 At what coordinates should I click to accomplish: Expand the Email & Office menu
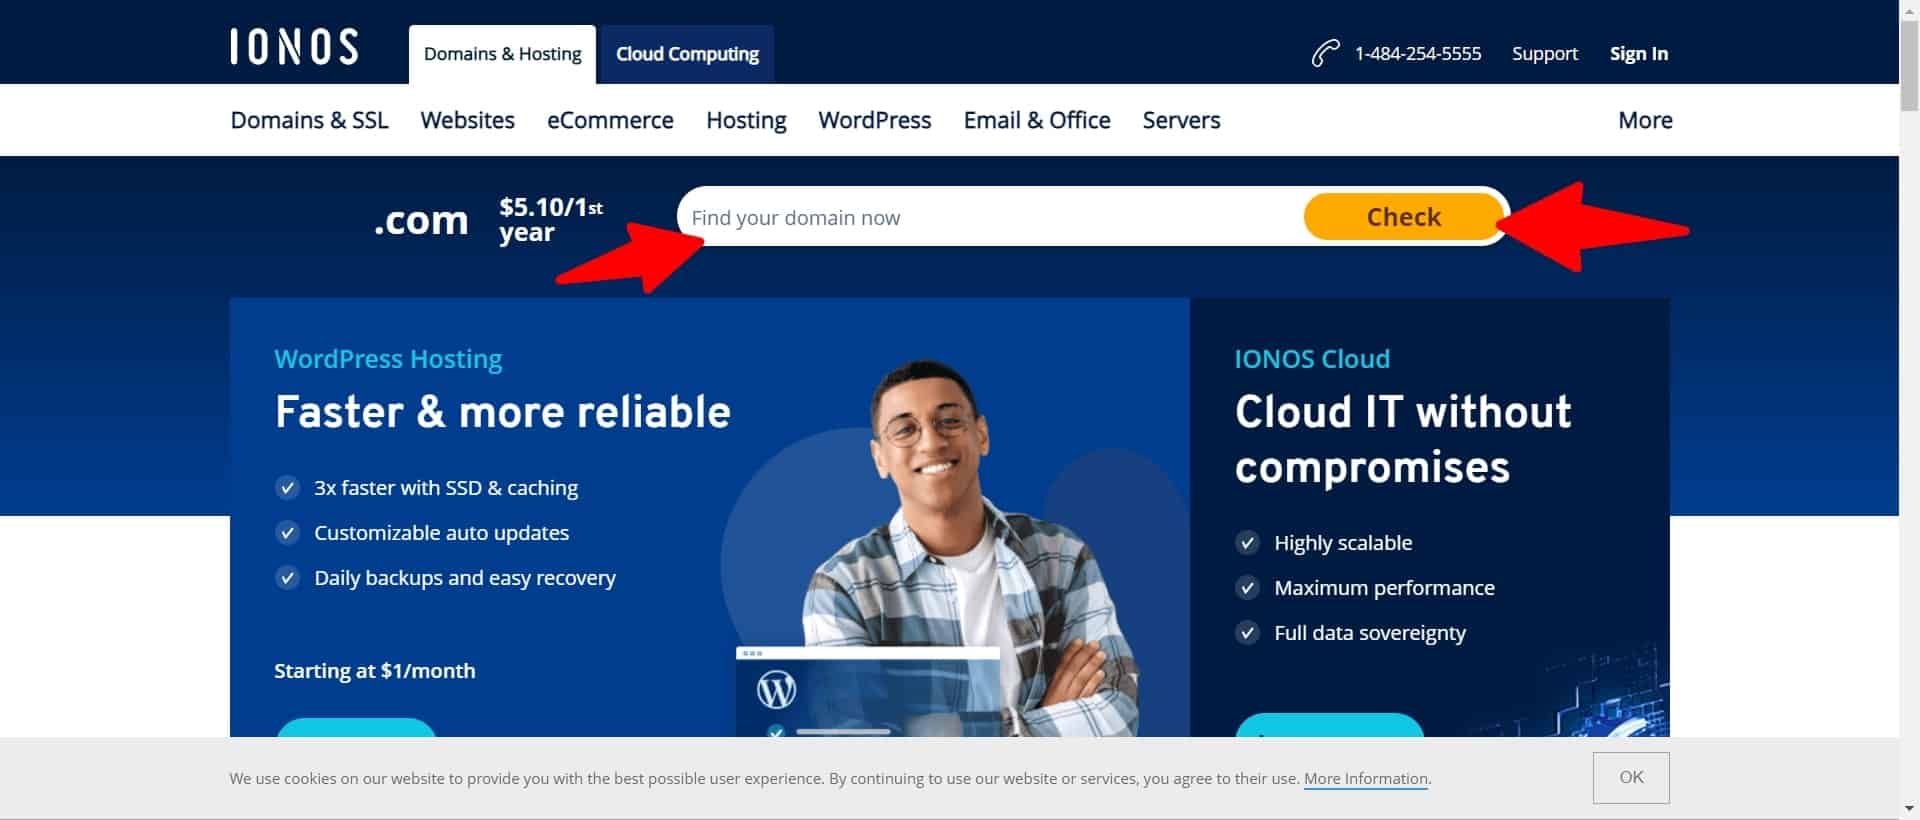[x=1036, y=120]
